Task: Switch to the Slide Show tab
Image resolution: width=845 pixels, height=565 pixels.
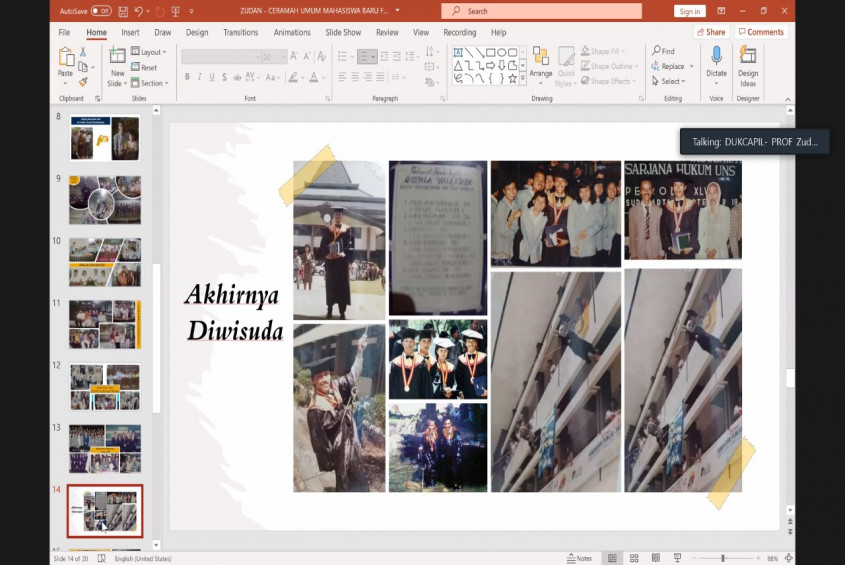Action: click(x=343, y=32)
